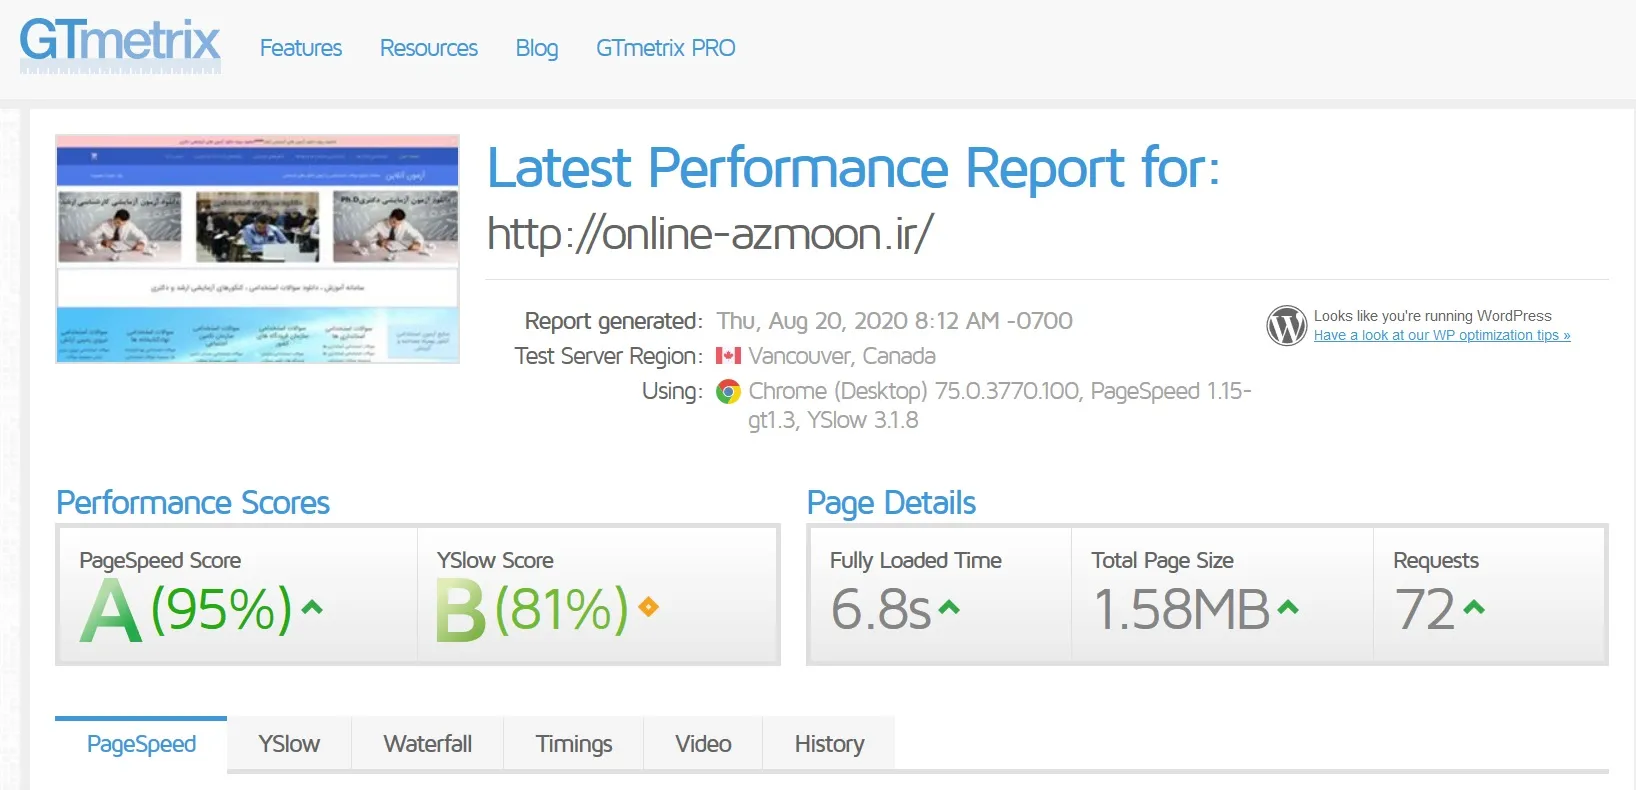This screenshot has height=790, width=1636.
Task: Click green arrow beside PageSpeed Score
Action: click(x=312, y=607)
